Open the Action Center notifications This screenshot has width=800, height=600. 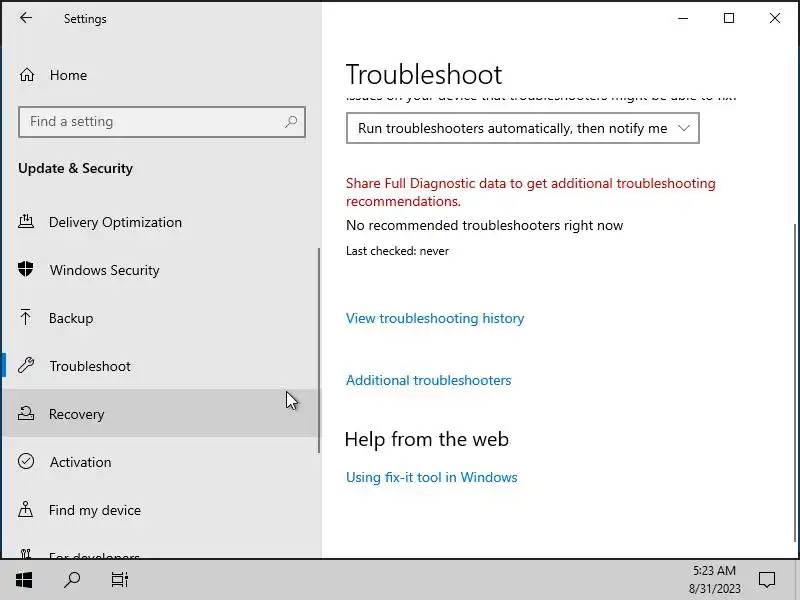[766, 580]
